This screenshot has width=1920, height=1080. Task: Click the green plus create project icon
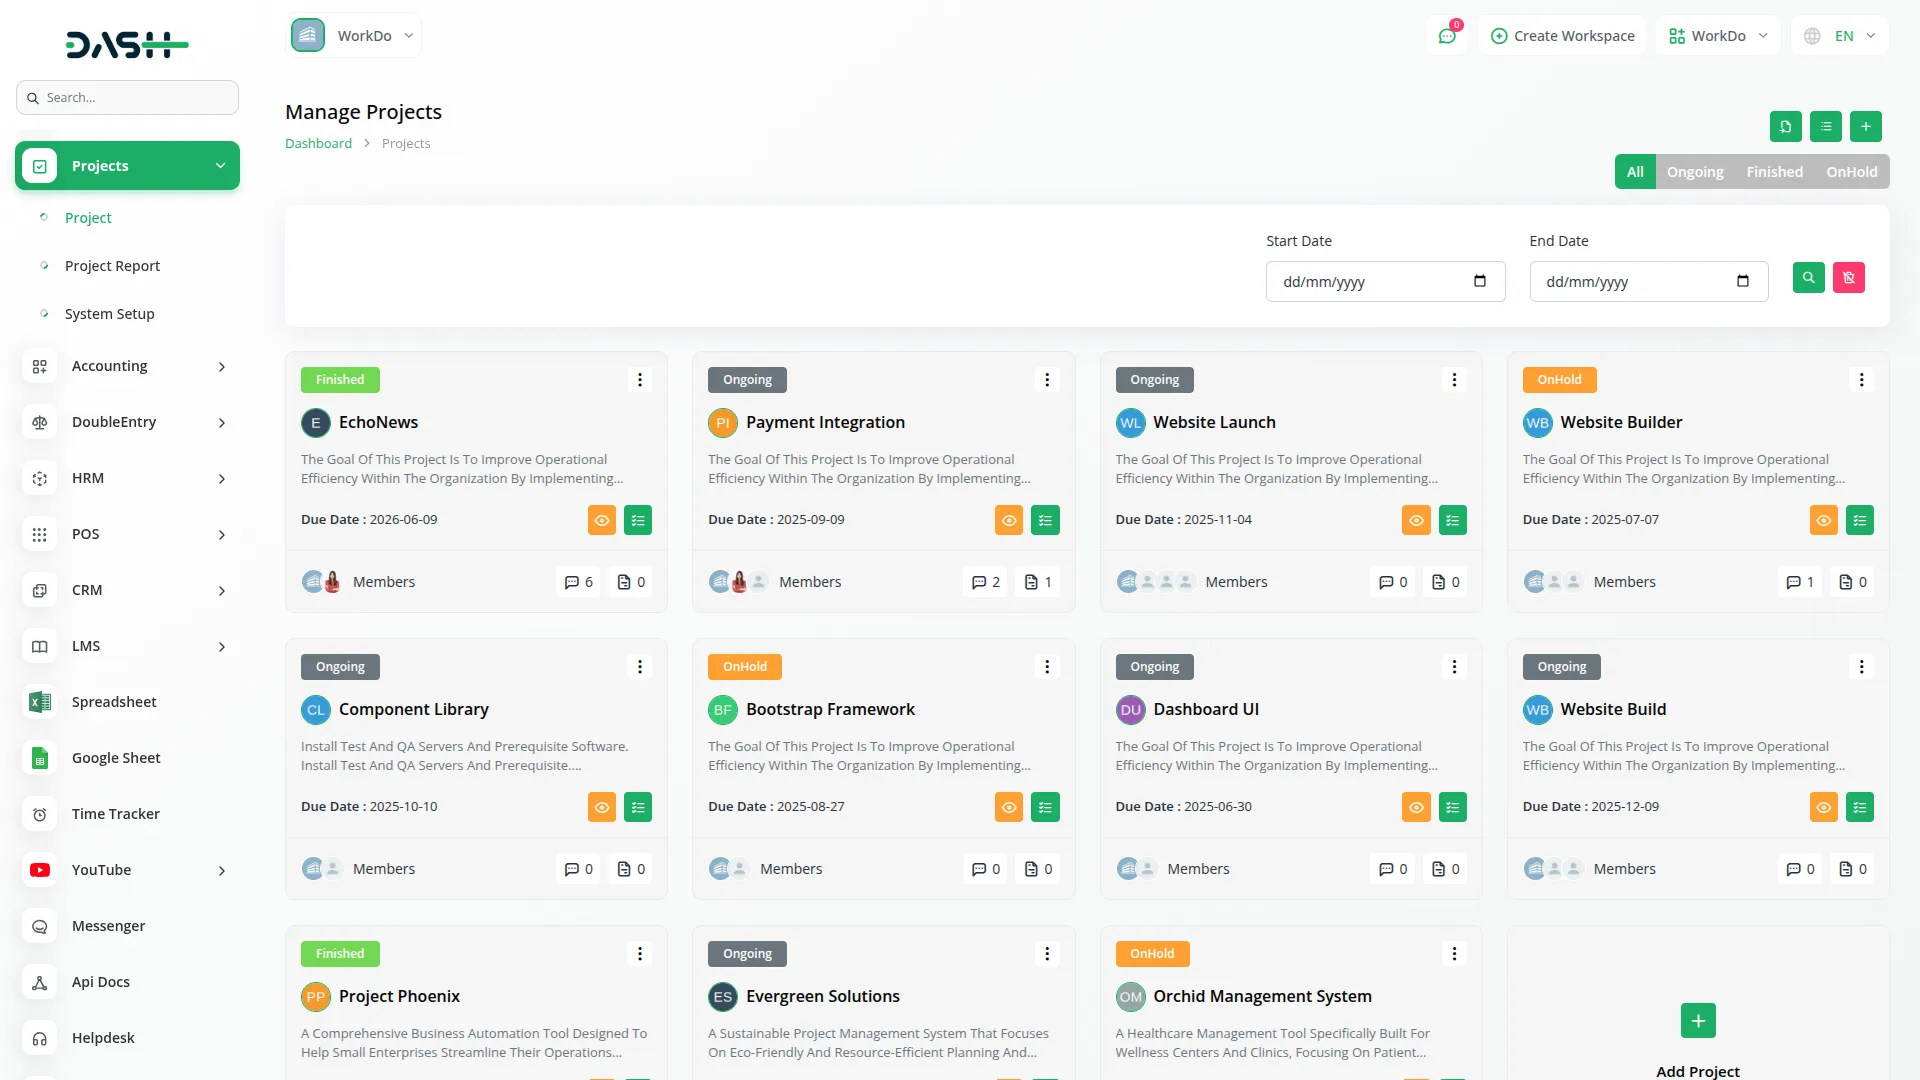pyautogui.click(x=1865, y=127)
